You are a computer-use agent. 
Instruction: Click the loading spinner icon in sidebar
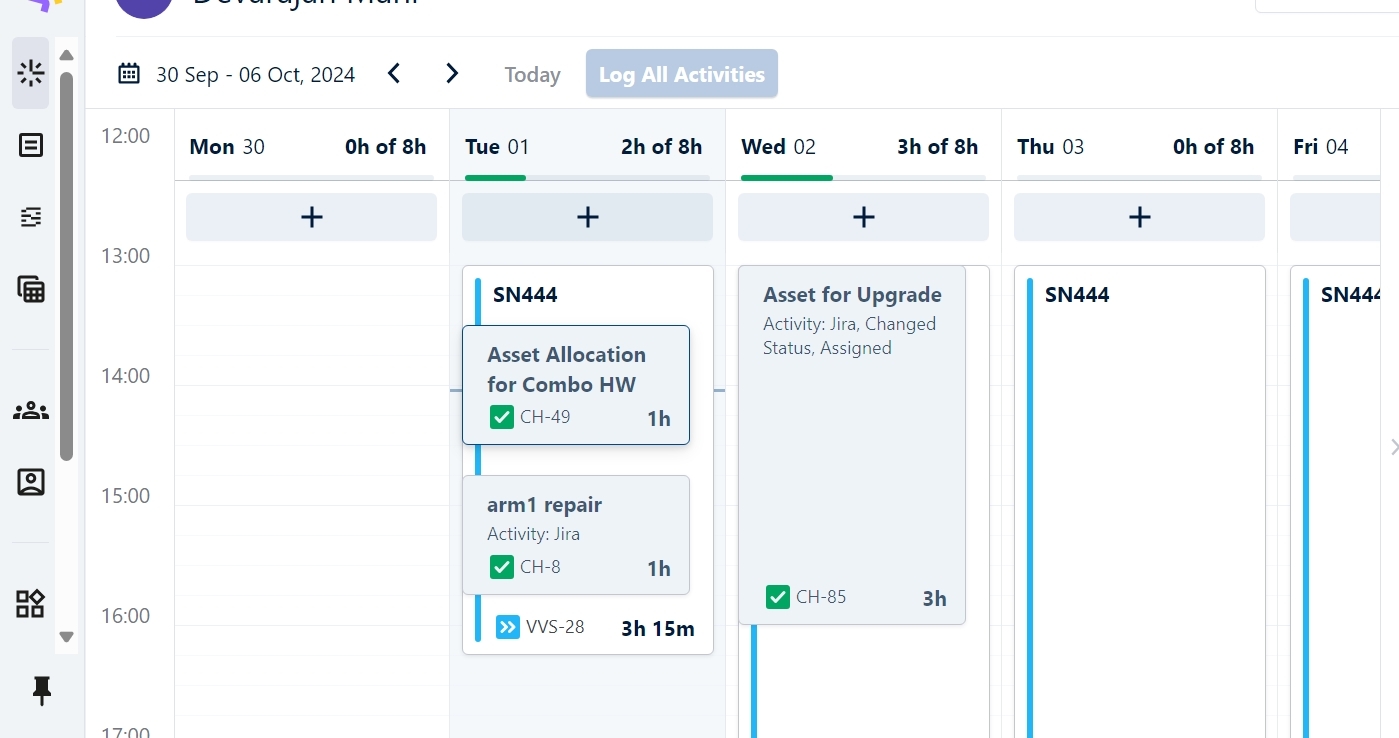coord(31,73)
